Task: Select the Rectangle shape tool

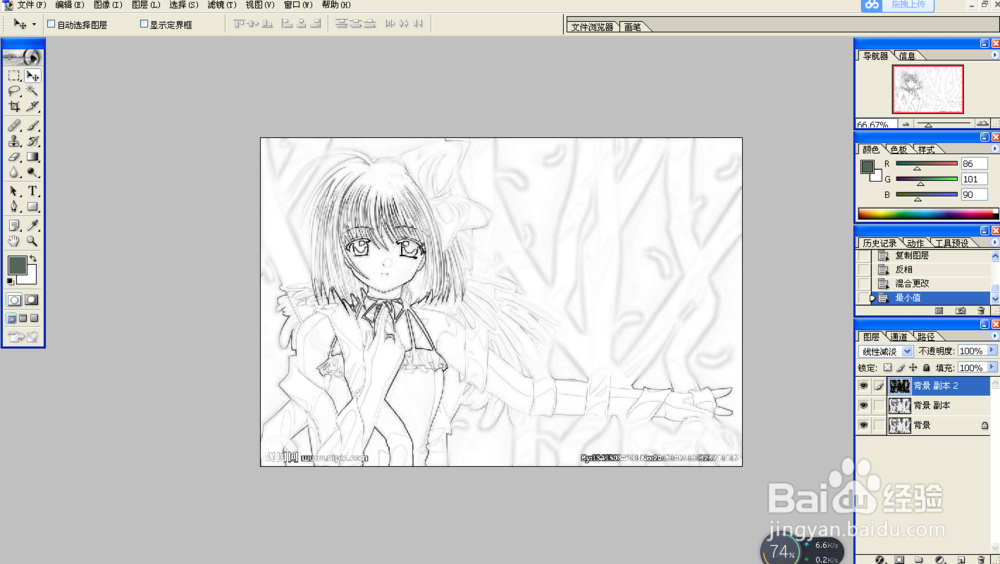Action: coord(32,206)
